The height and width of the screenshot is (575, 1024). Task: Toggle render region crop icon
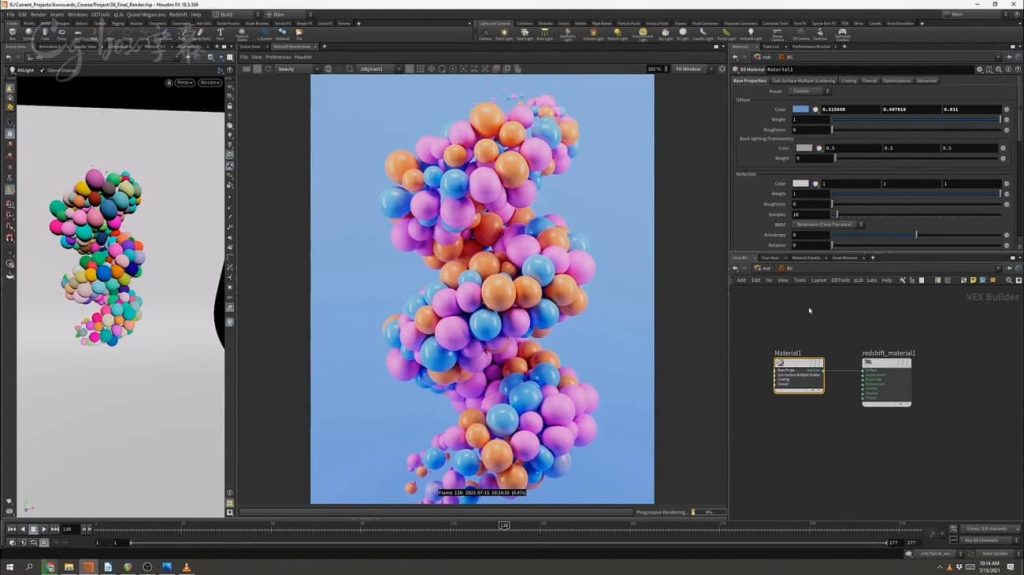point(349,69)
